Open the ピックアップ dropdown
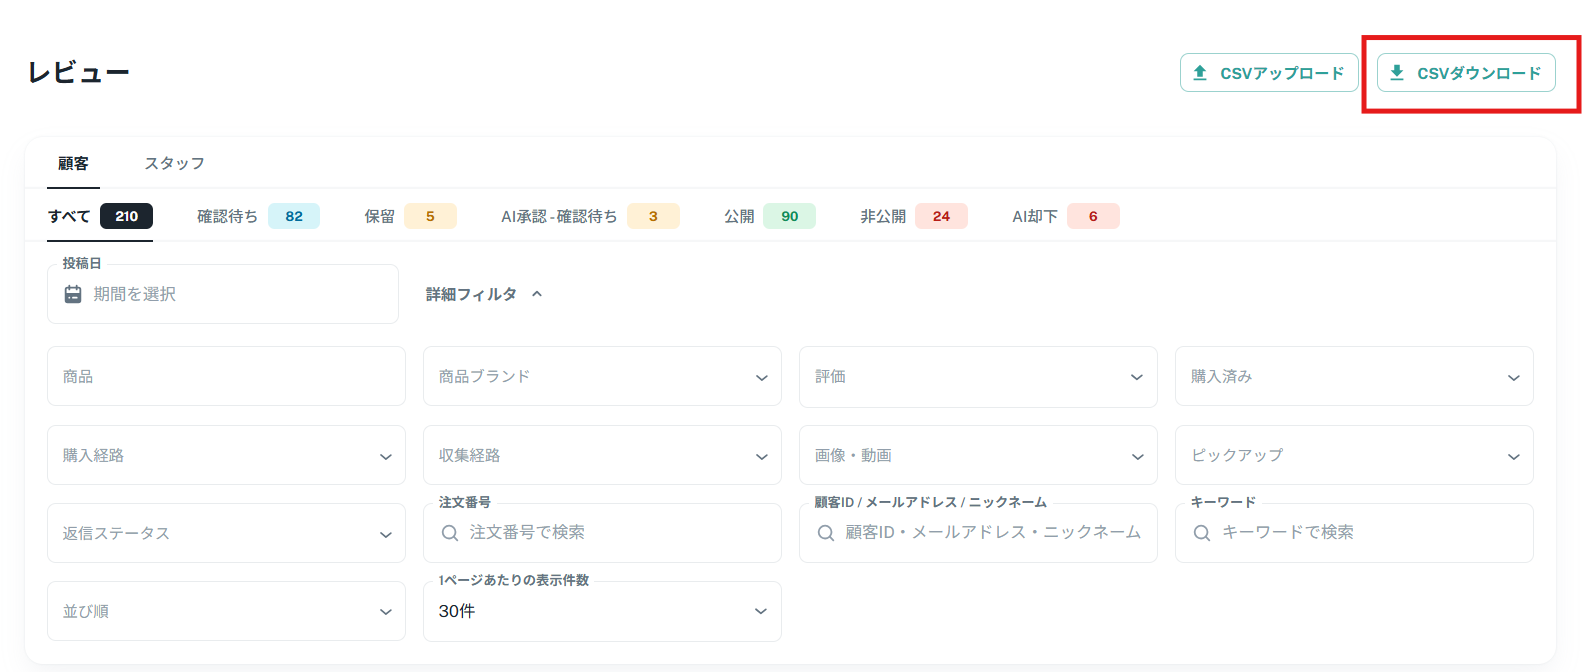This screenshot has height=672, width=1587. click(1354, 455)
